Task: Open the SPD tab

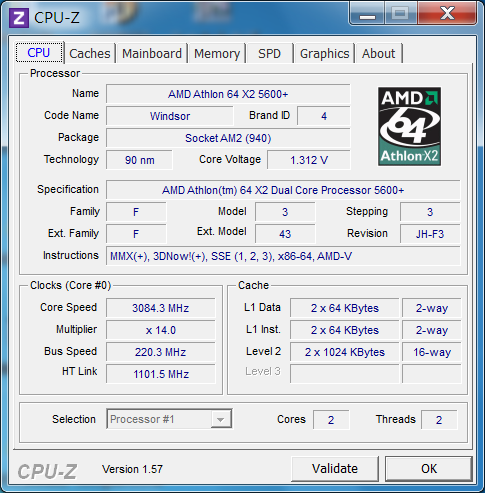Action: click(270, 53)
